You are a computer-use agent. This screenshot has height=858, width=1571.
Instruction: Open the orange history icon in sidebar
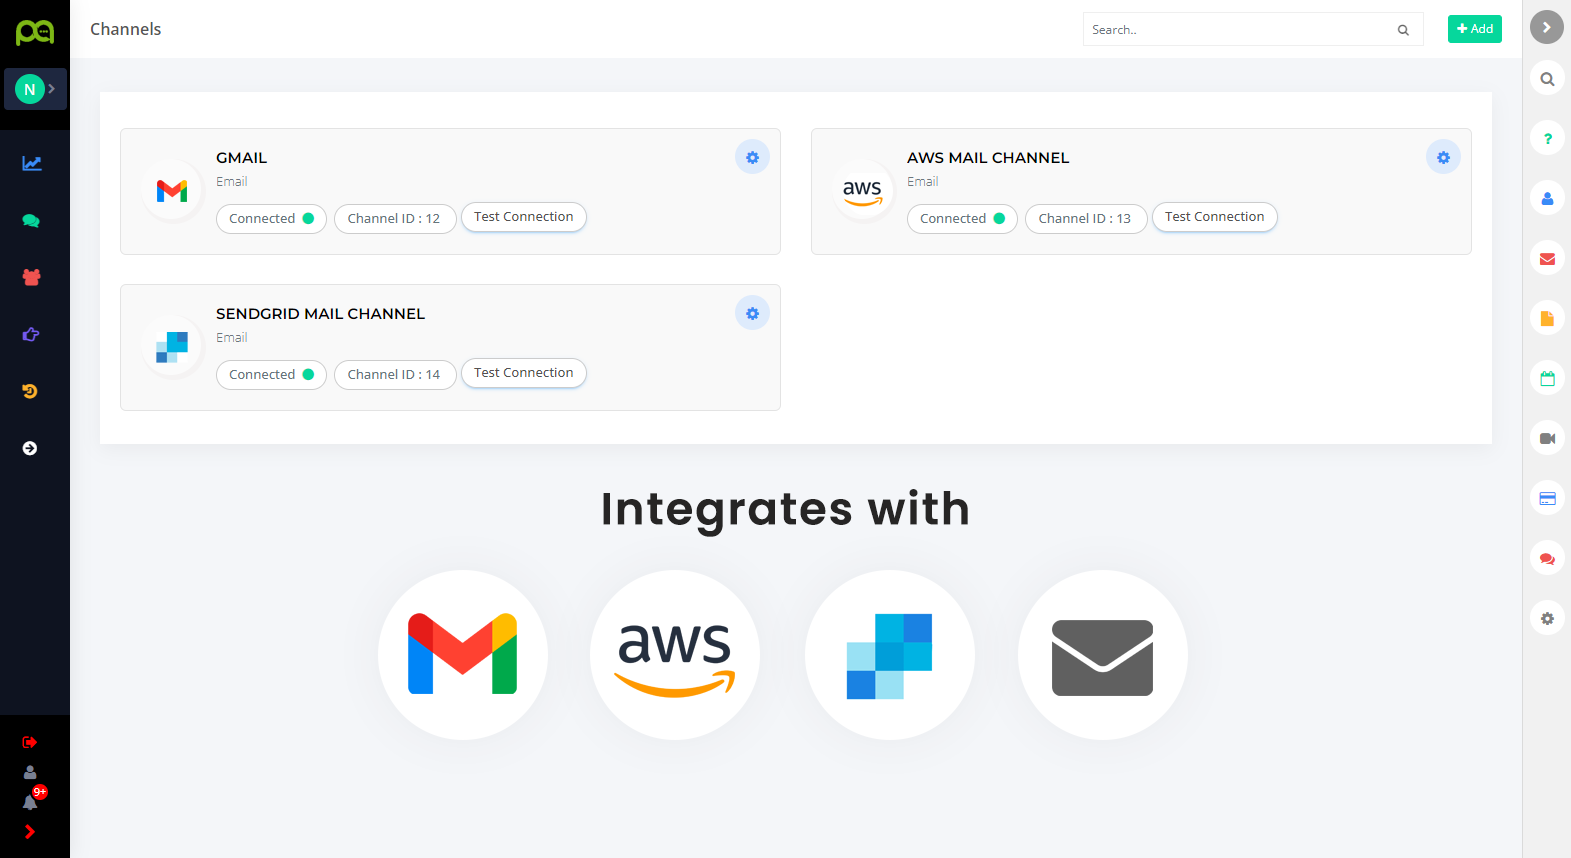tap(30, 391)
